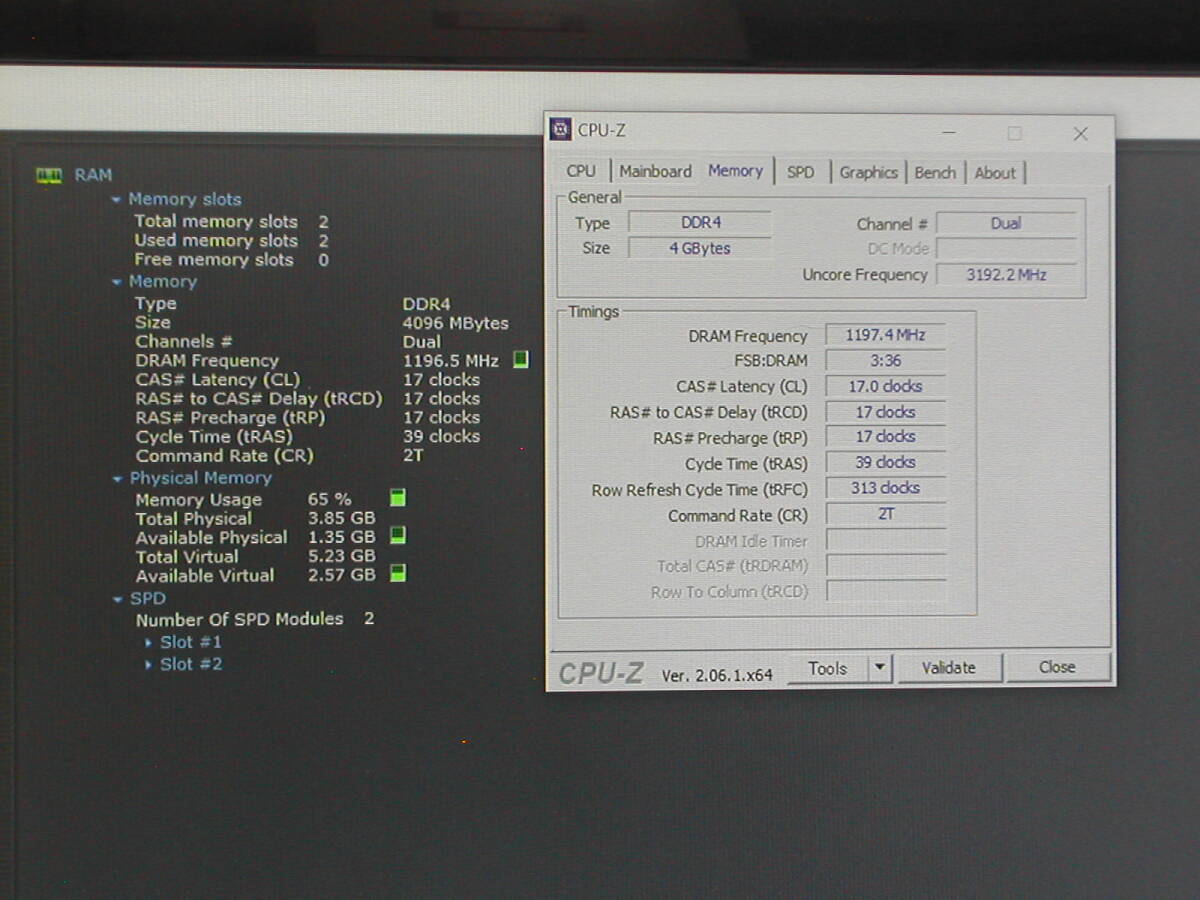The width and height of the screenshot is (1200, 900).
Task: Click the Used memory slots row in Speccy
Action: (232, 241)
